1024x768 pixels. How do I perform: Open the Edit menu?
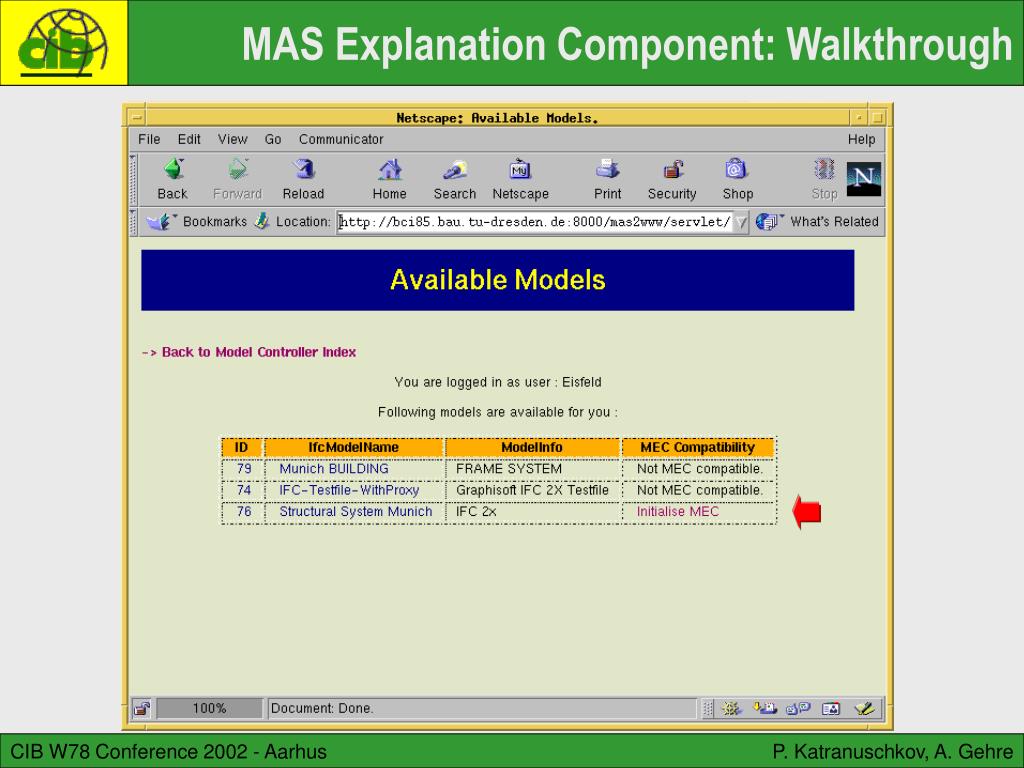coord(189,139)
